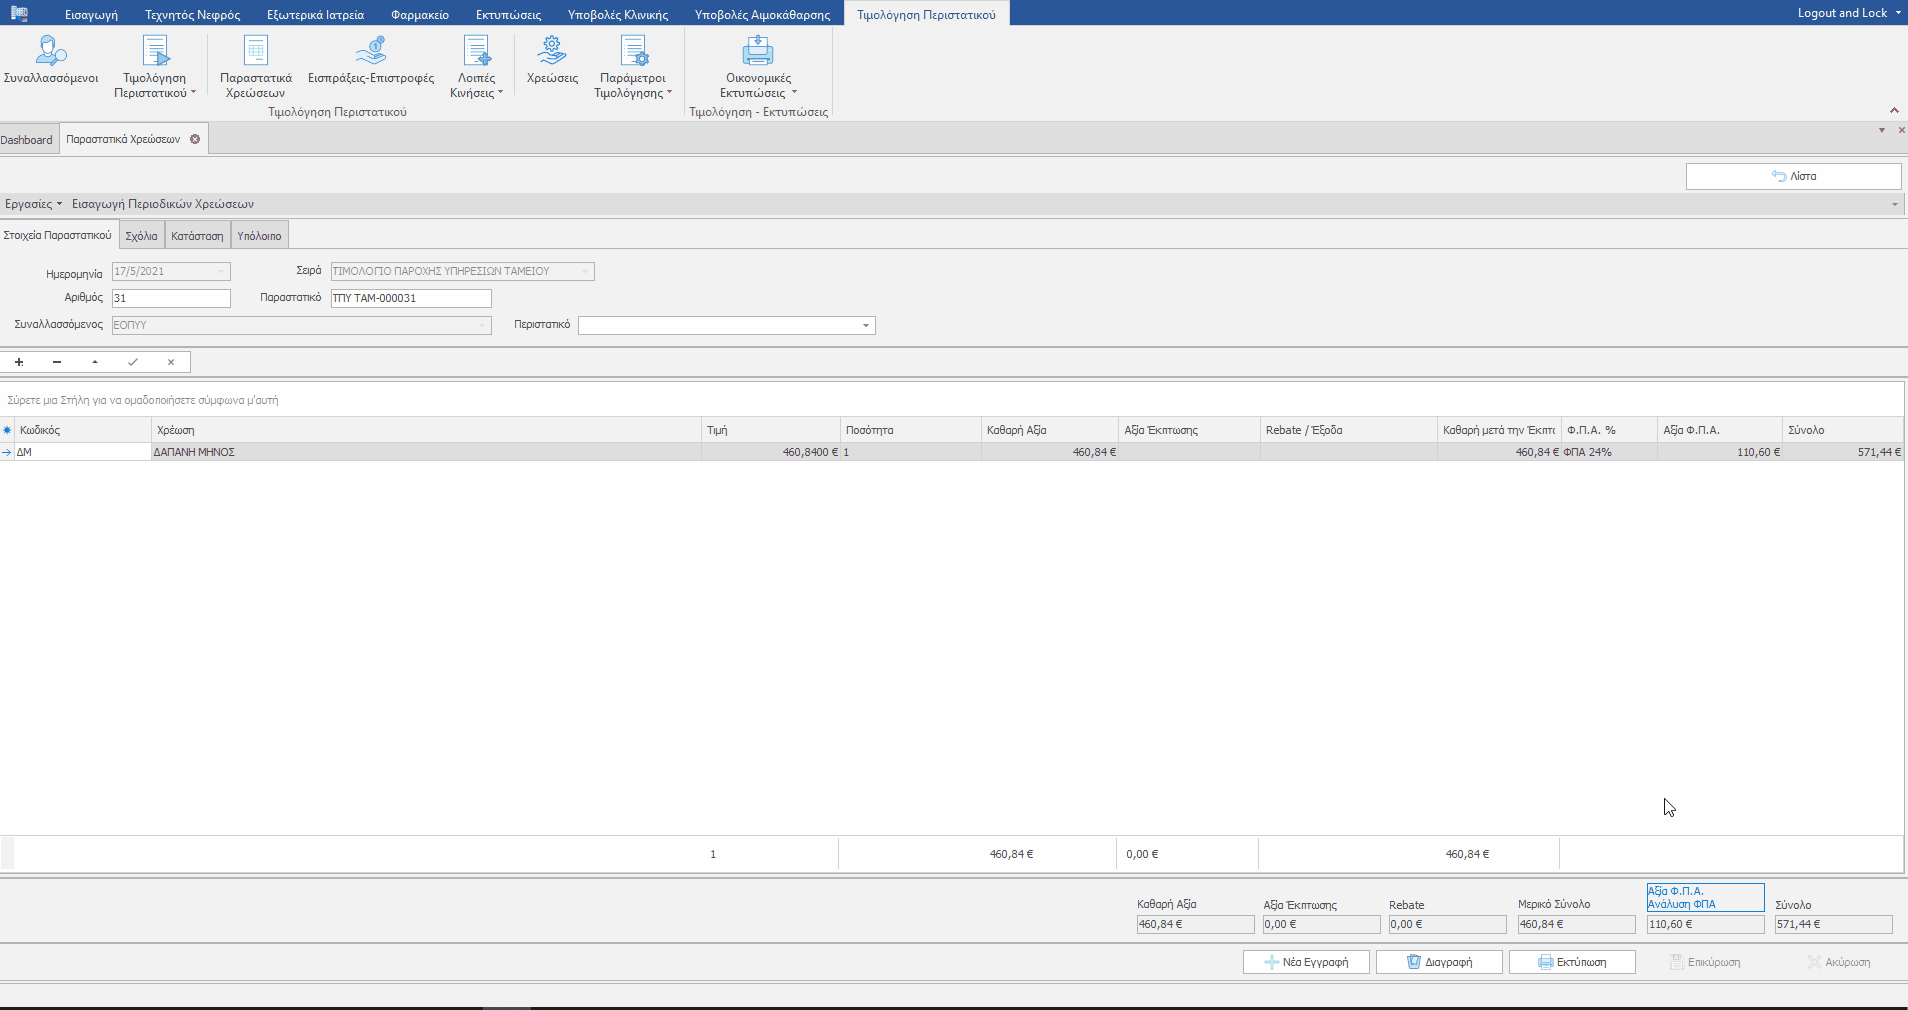The width and height of the screenshot is (1908, 1010).
Task: Open Οικονομικές Εκτυπώσεις printer icon
Action: 758,52
